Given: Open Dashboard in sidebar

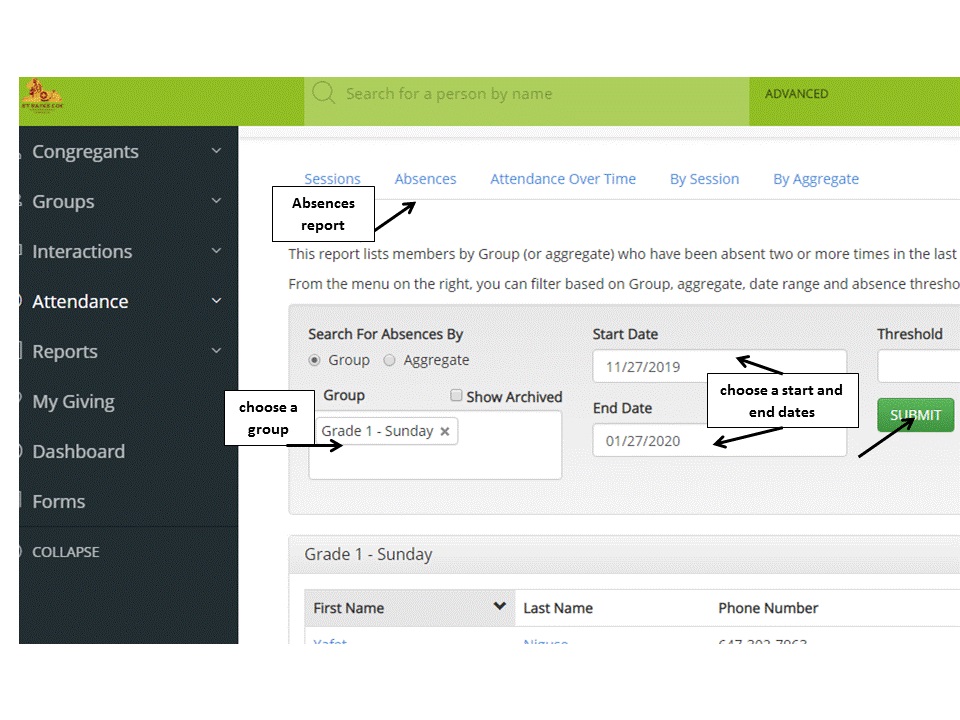Looking at the screenshot, I should tap(78, 451).
